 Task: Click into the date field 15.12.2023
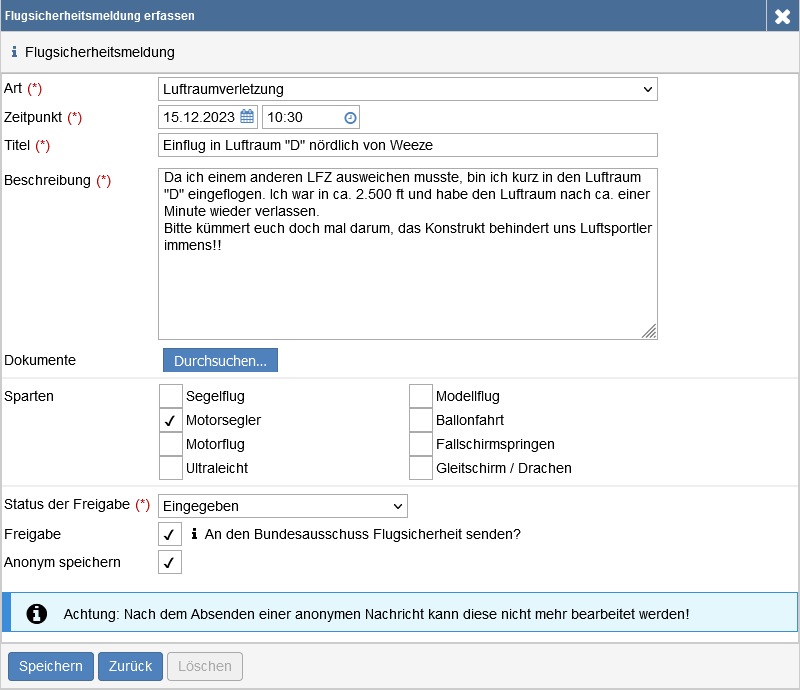pyautogui.click(x=199, y=117)
